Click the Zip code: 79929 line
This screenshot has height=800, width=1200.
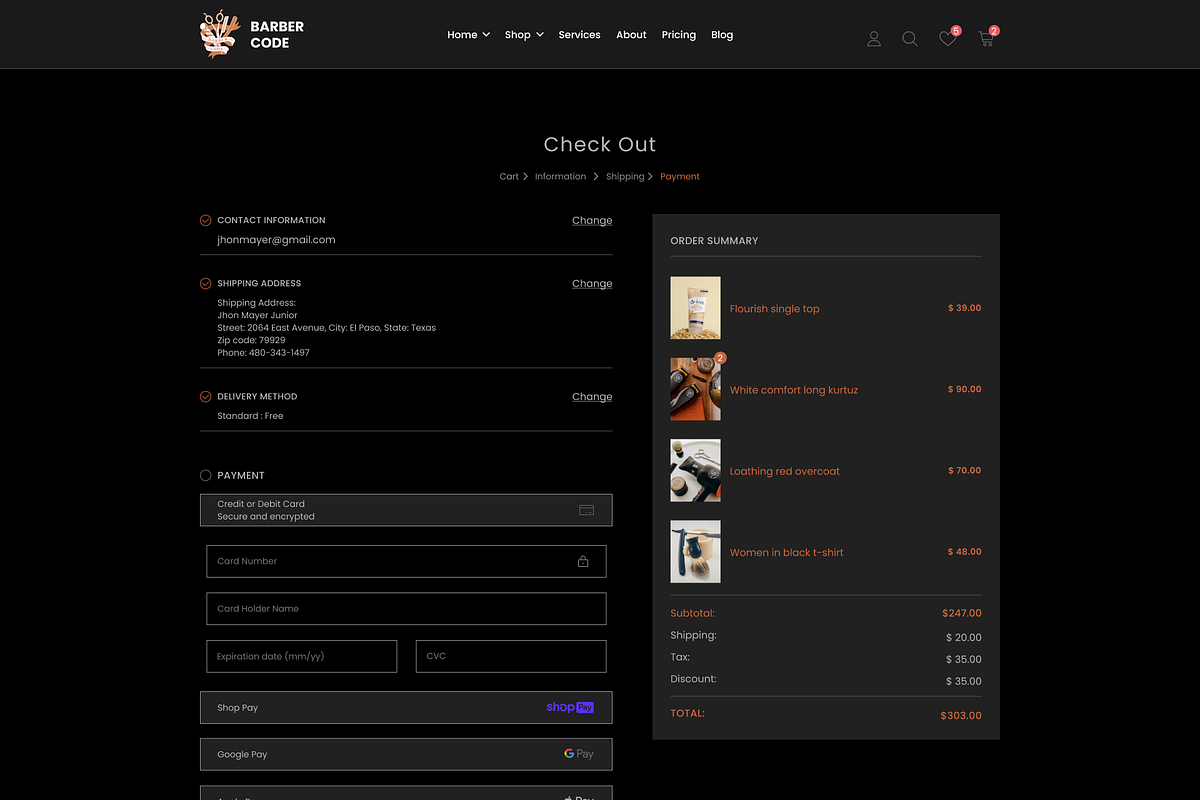point(251,340)
